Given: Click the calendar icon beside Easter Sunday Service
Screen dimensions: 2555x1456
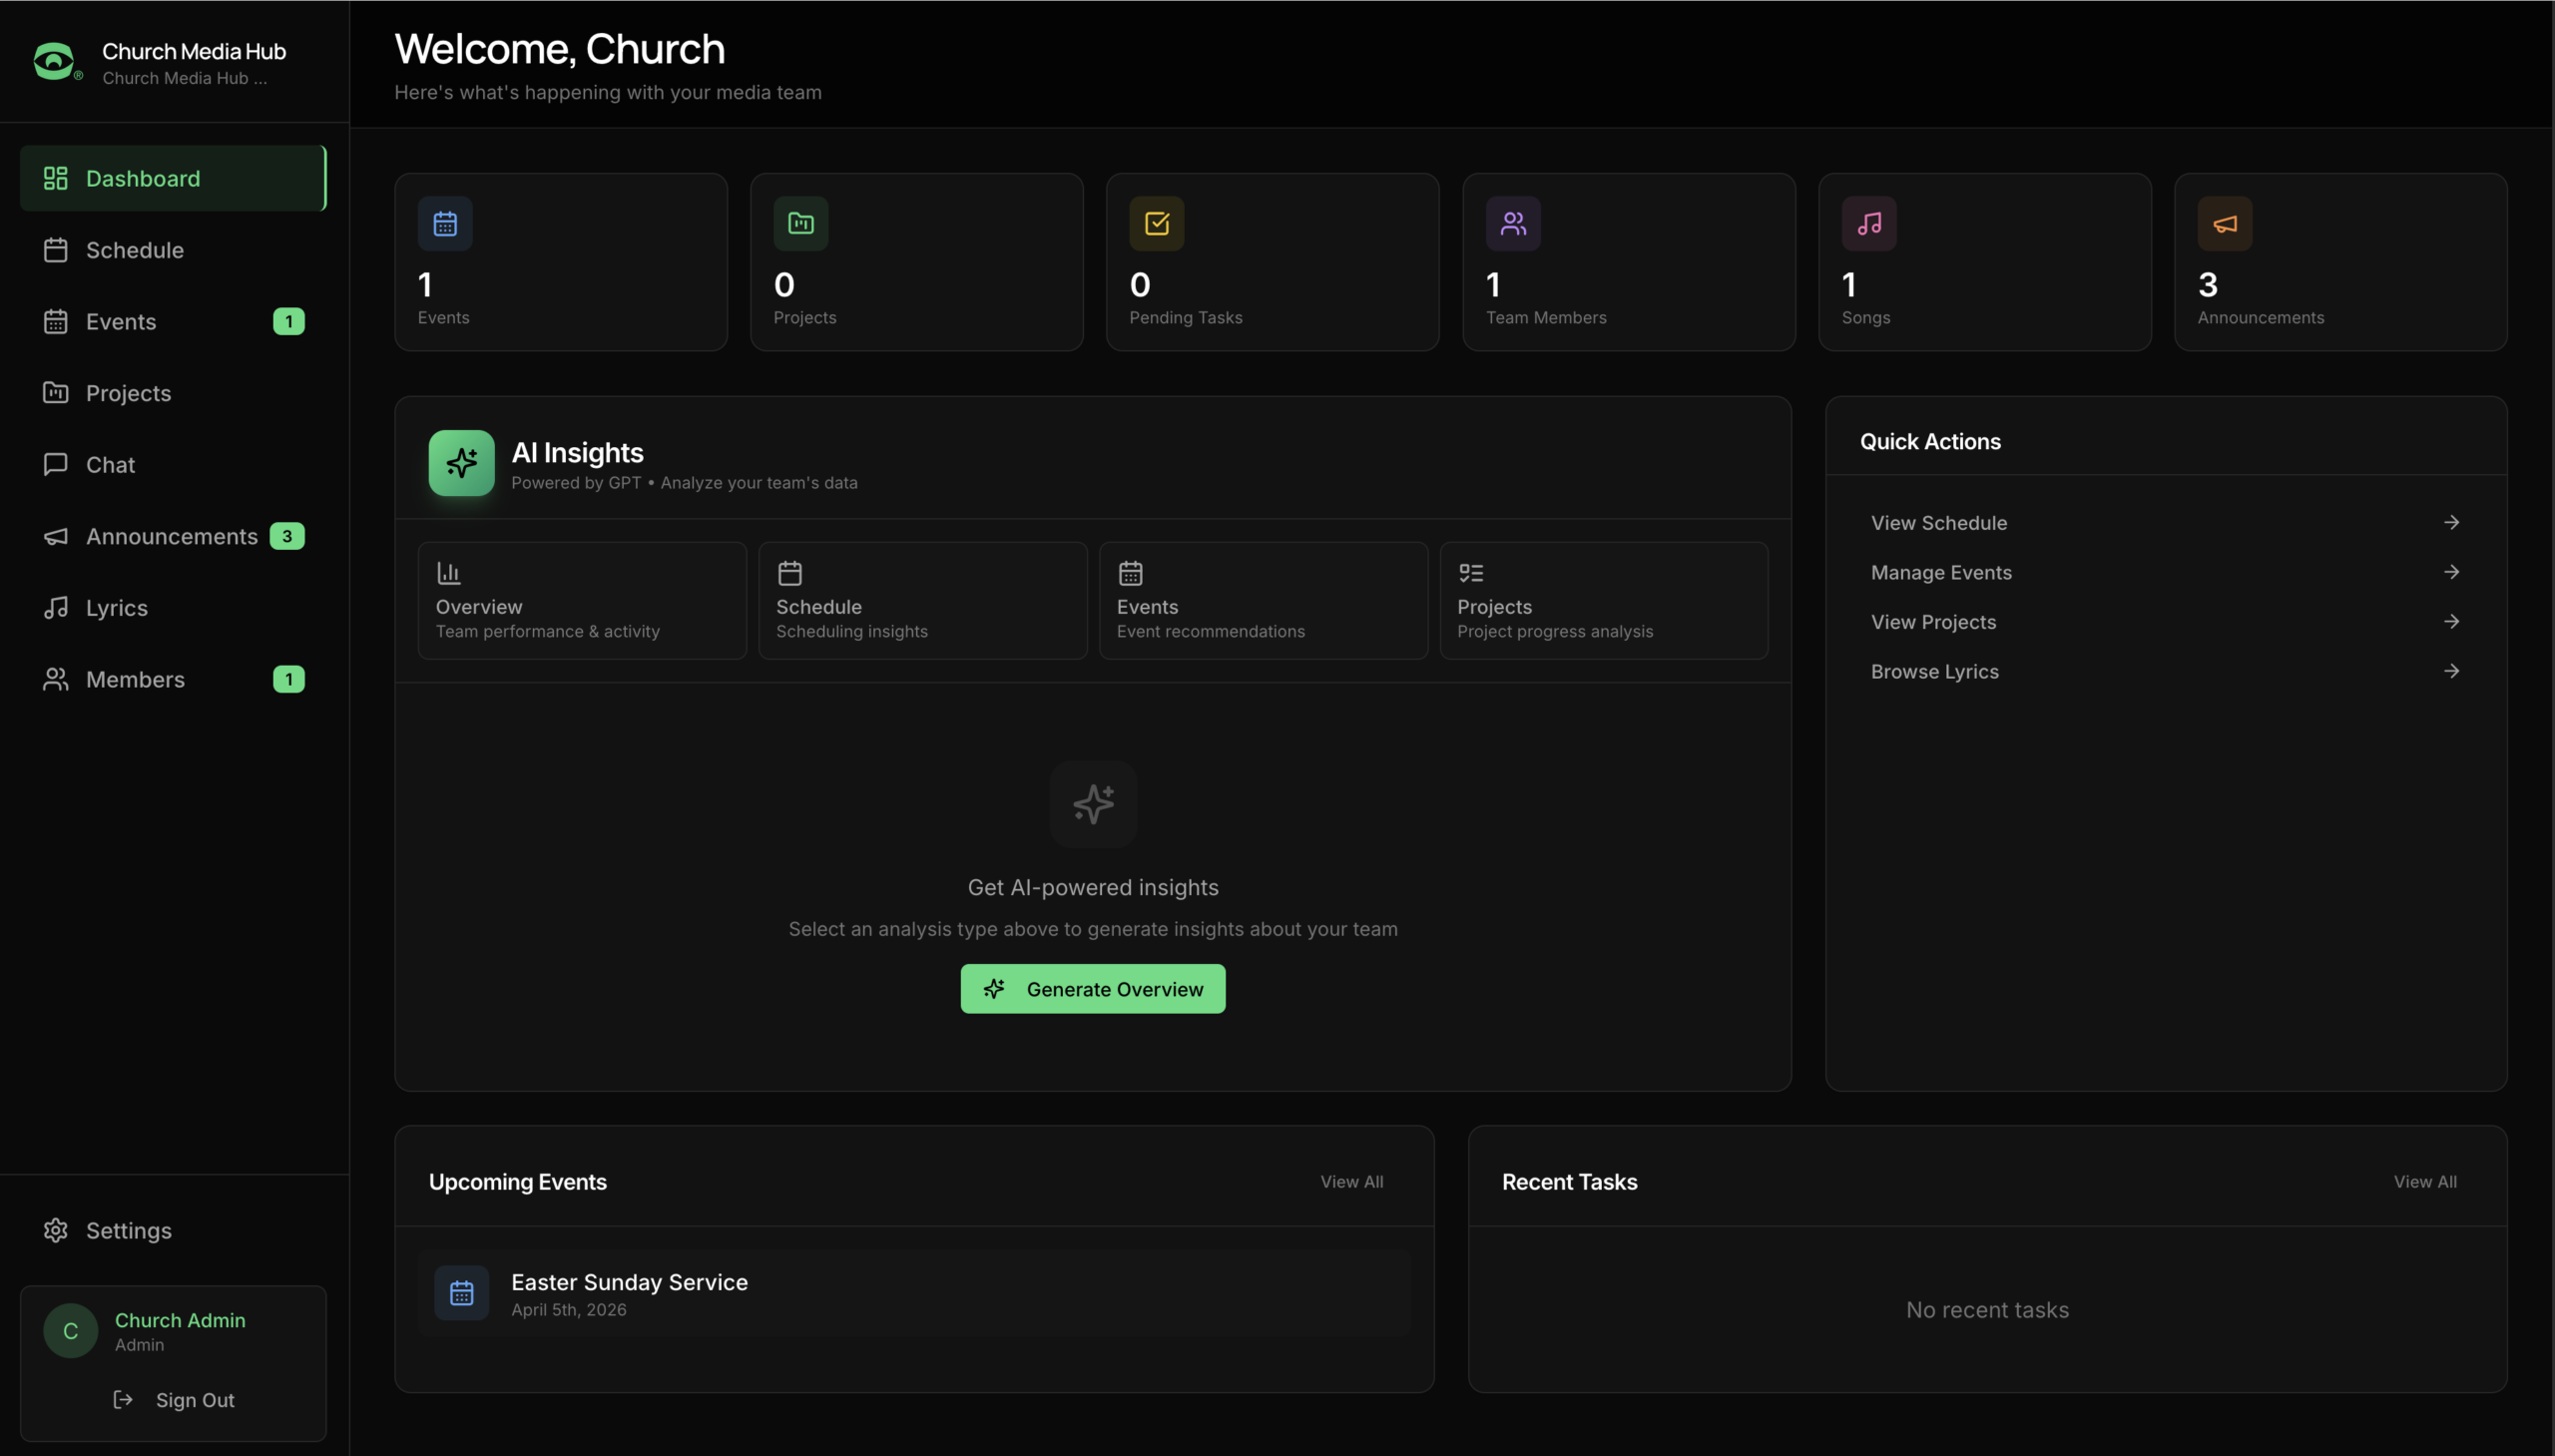Looking at the screenshot, I should 462,1293.
